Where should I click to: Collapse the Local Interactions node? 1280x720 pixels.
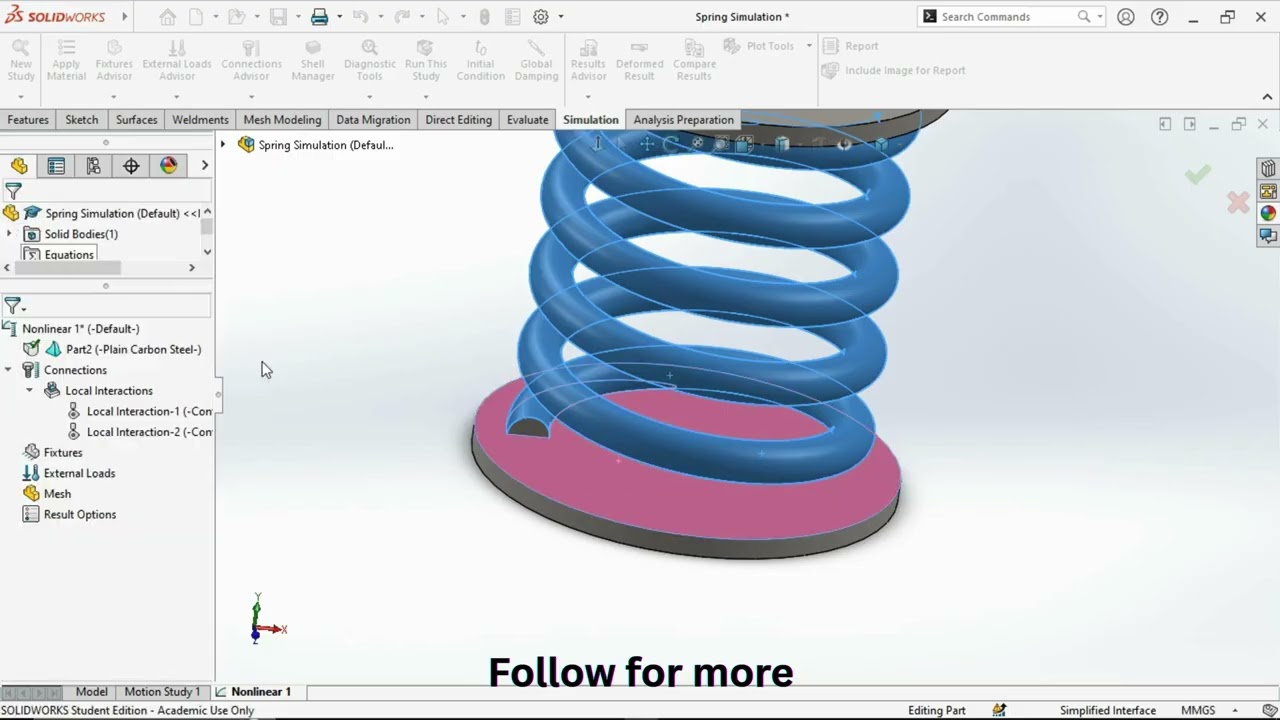[x=29, y=391]
